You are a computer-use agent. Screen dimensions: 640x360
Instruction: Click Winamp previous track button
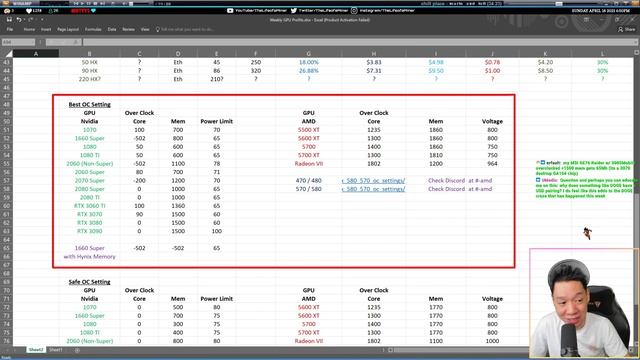tap(76, 3)
